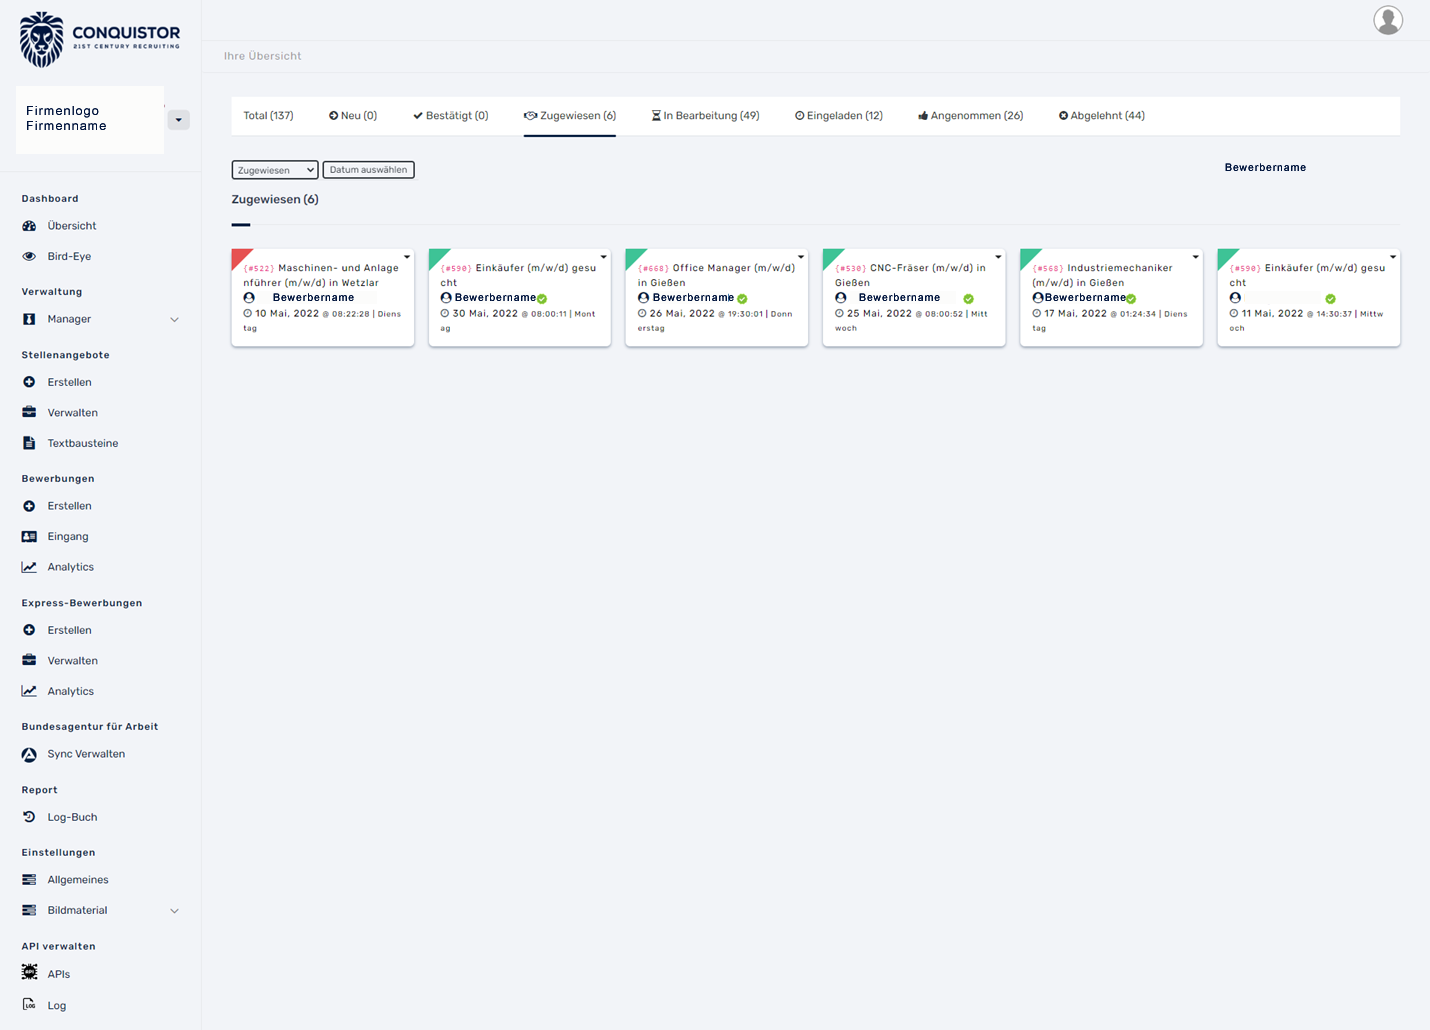Click the Verwalten briefcase icon under Express-Bewerbungen

29,661
